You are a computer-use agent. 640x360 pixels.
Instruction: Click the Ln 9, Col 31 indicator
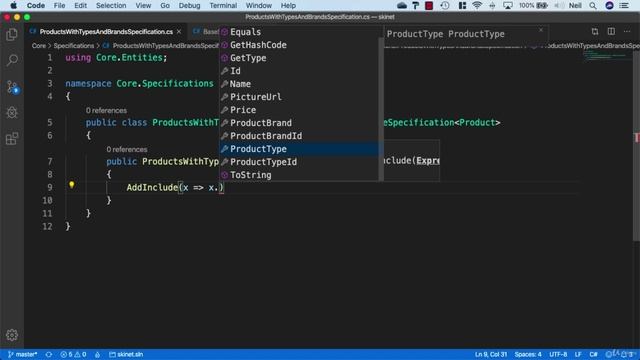tap(491, 354)
